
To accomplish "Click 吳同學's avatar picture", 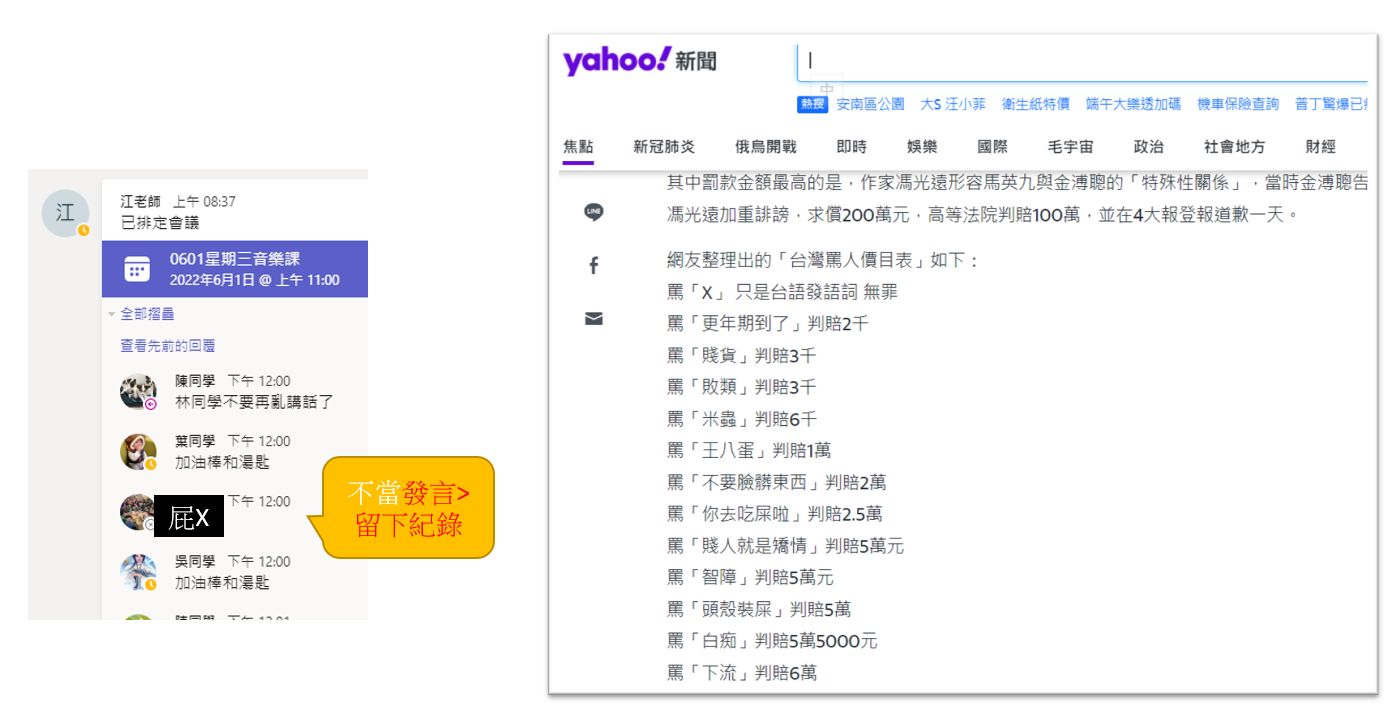I will [x=138, y=572].
